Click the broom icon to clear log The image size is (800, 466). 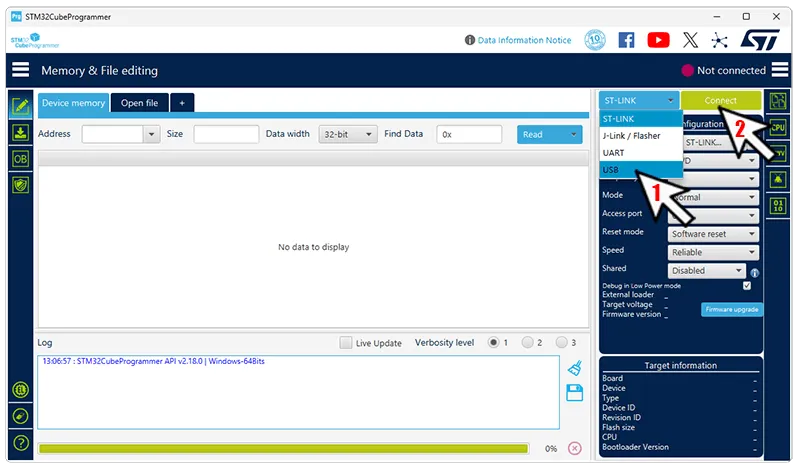tap(574, 369)
